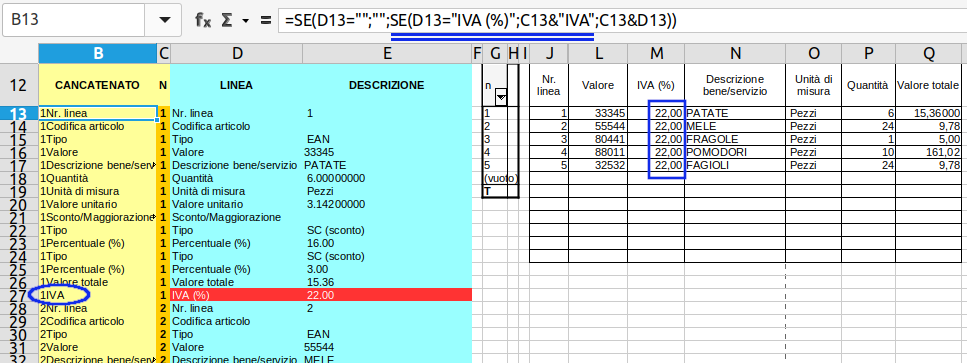
Task: Click the Valore totale 161,02 cell
Action: 929,152
